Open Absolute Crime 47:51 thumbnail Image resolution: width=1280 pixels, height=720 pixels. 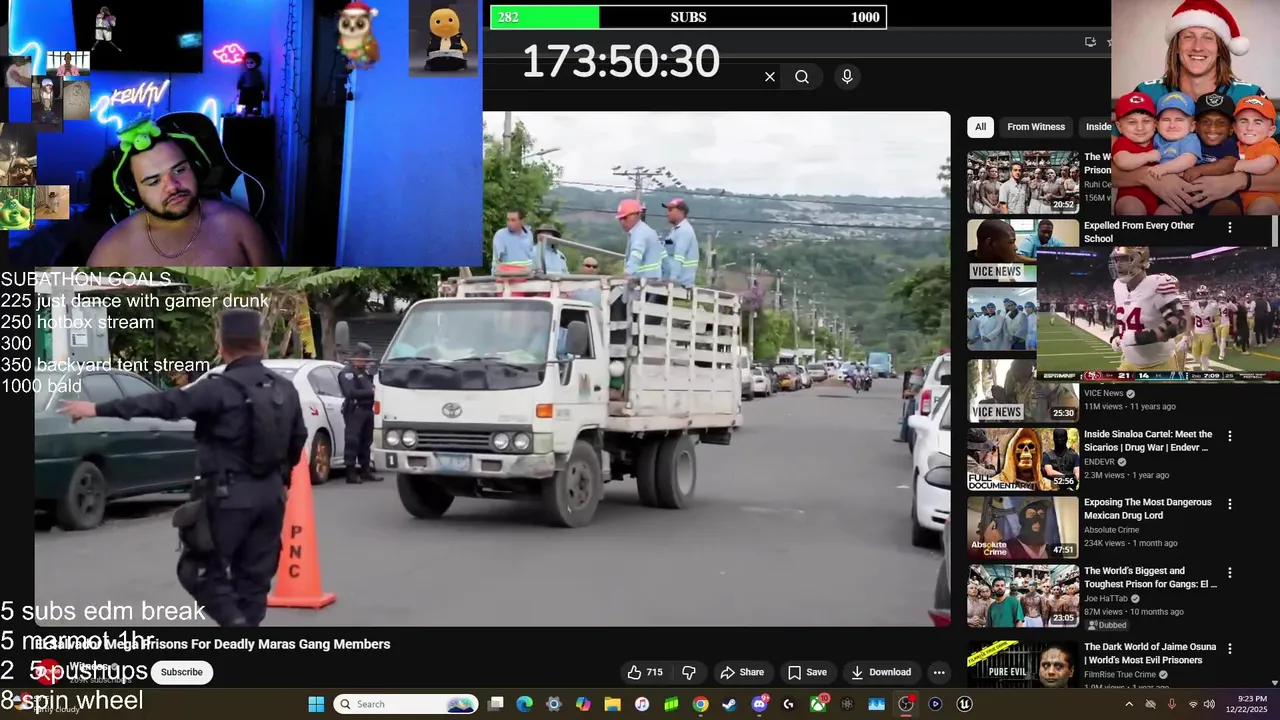point(1023,527)
